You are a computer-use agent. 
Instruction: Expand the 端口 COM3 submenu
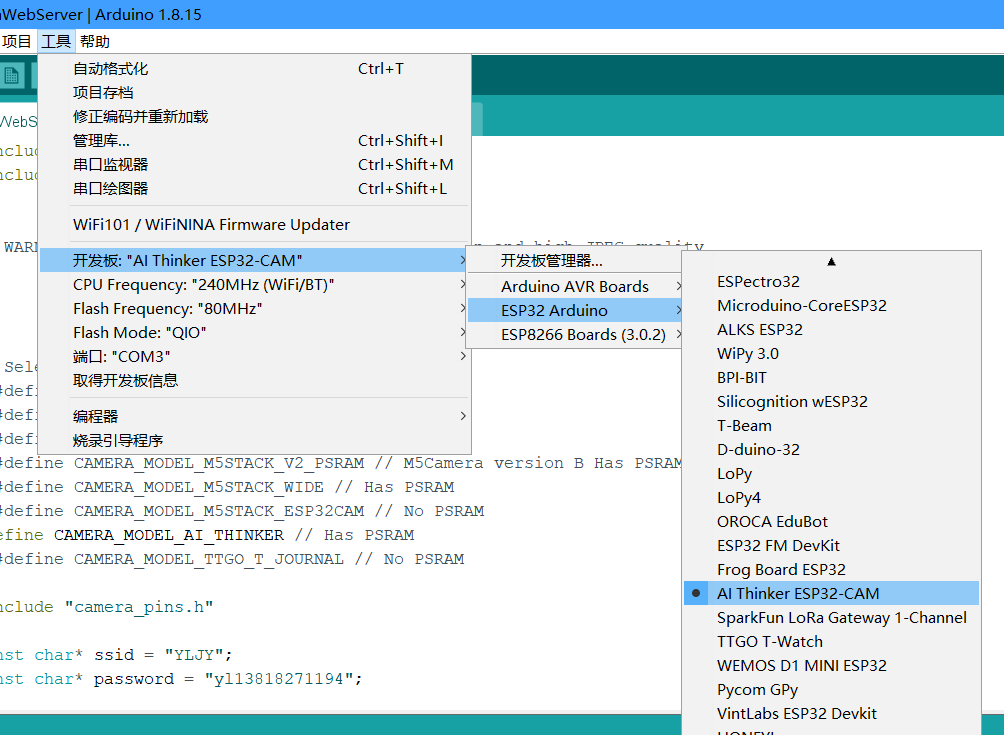255,357
